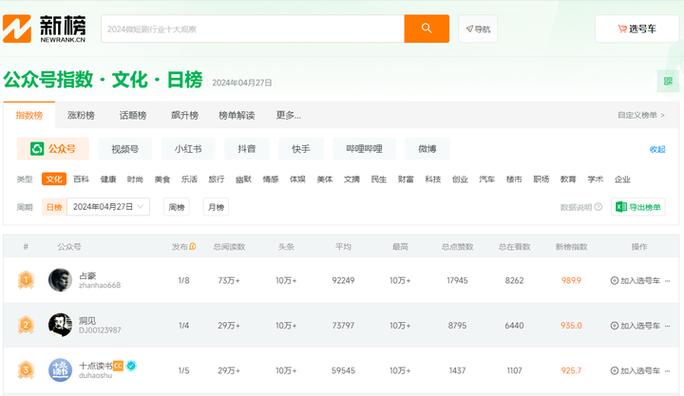Open the 十点读书 account name link
This screenshot has width=684, height=396.
[96, 365]
